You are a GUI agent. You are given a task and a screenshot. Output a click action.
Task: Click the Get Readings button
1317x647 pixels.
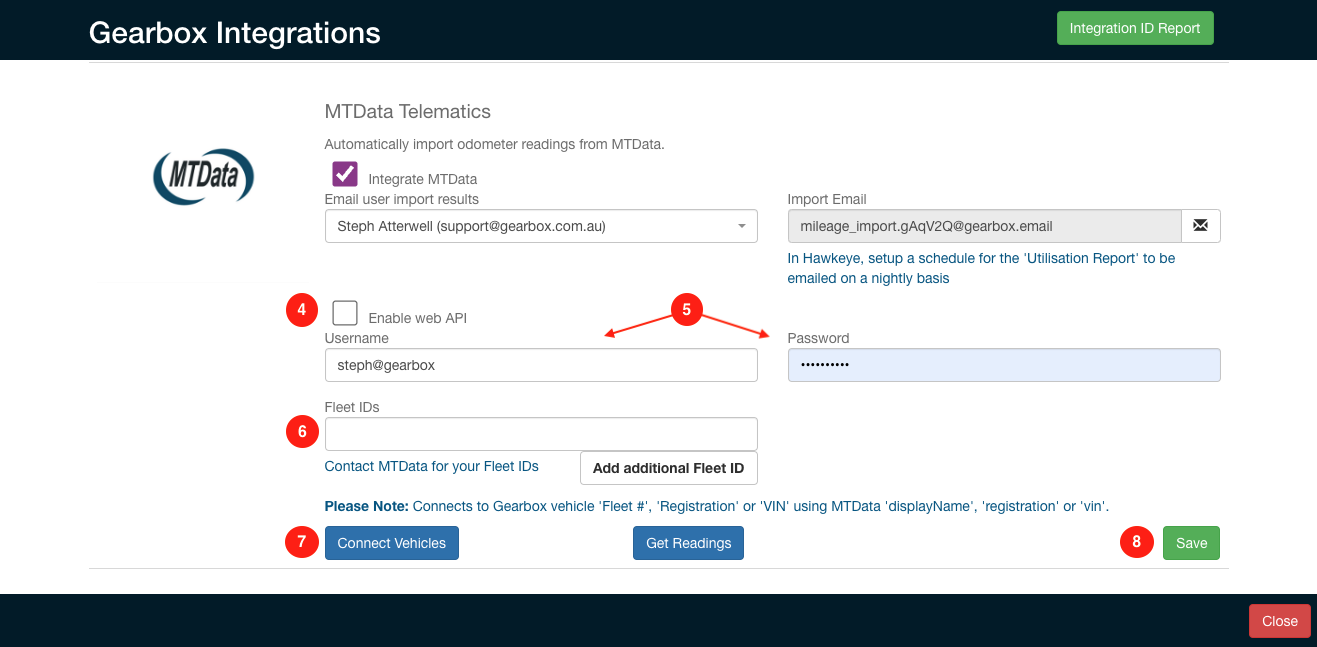[x=688, y=542]
